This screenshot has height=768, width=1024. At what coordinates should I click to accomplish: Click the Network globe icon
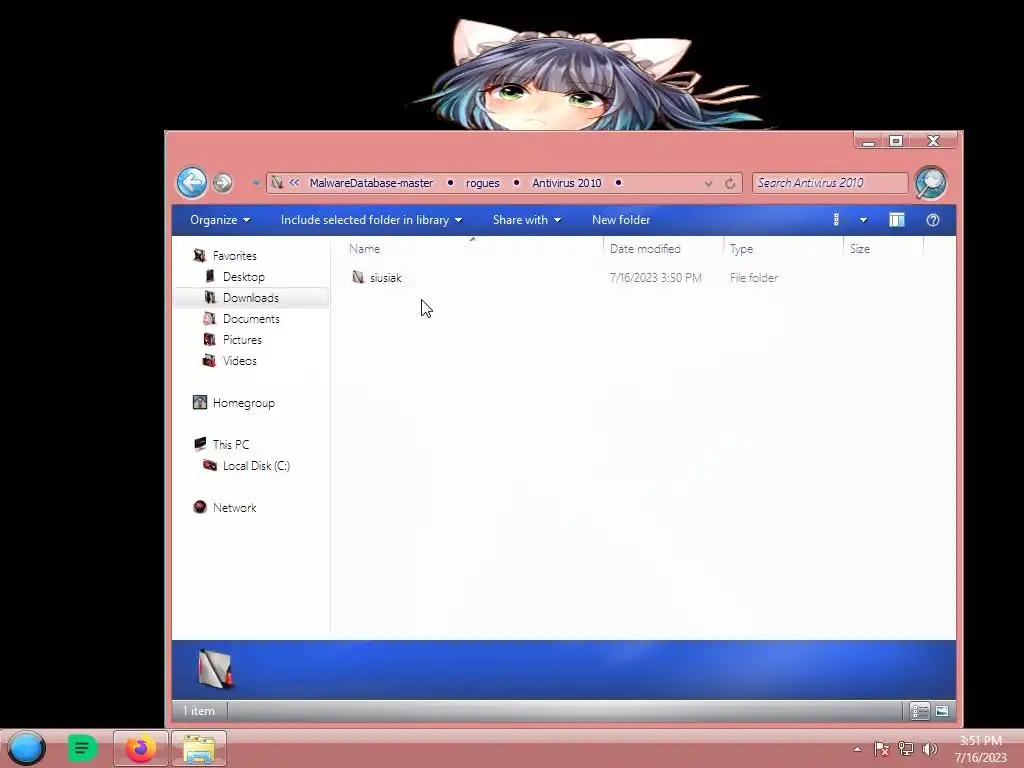pyautogui.click(x=200, y=507)
